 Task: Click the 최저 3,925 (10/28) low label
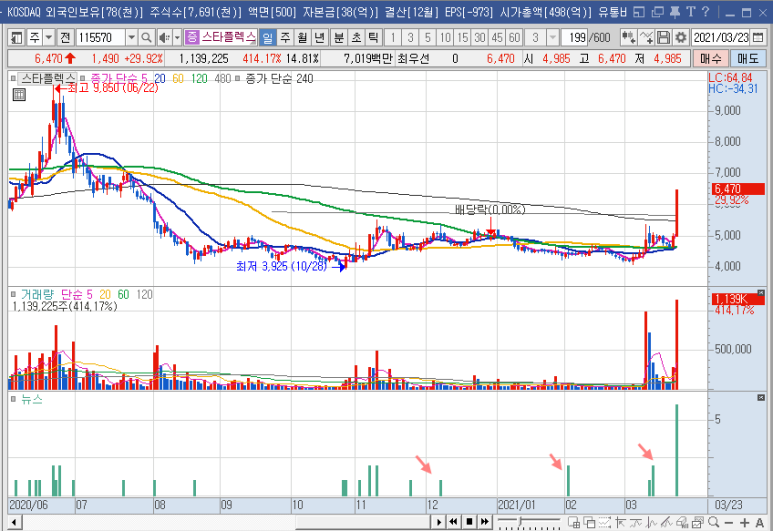pos(281,266)
